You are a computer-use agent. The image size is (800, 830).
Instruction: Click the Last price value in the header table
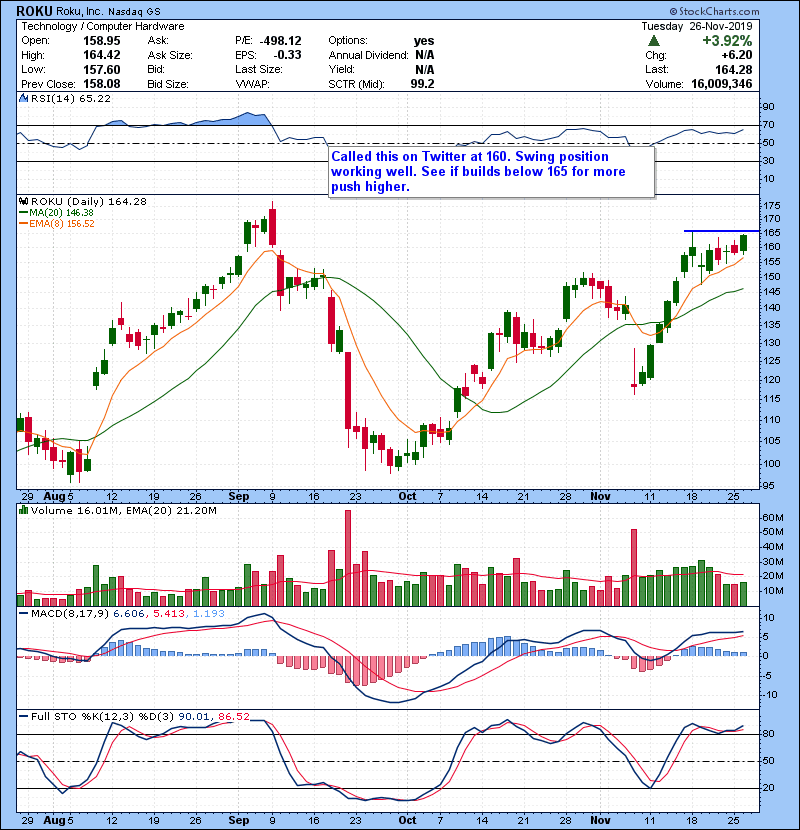click(x=734, y=69)
